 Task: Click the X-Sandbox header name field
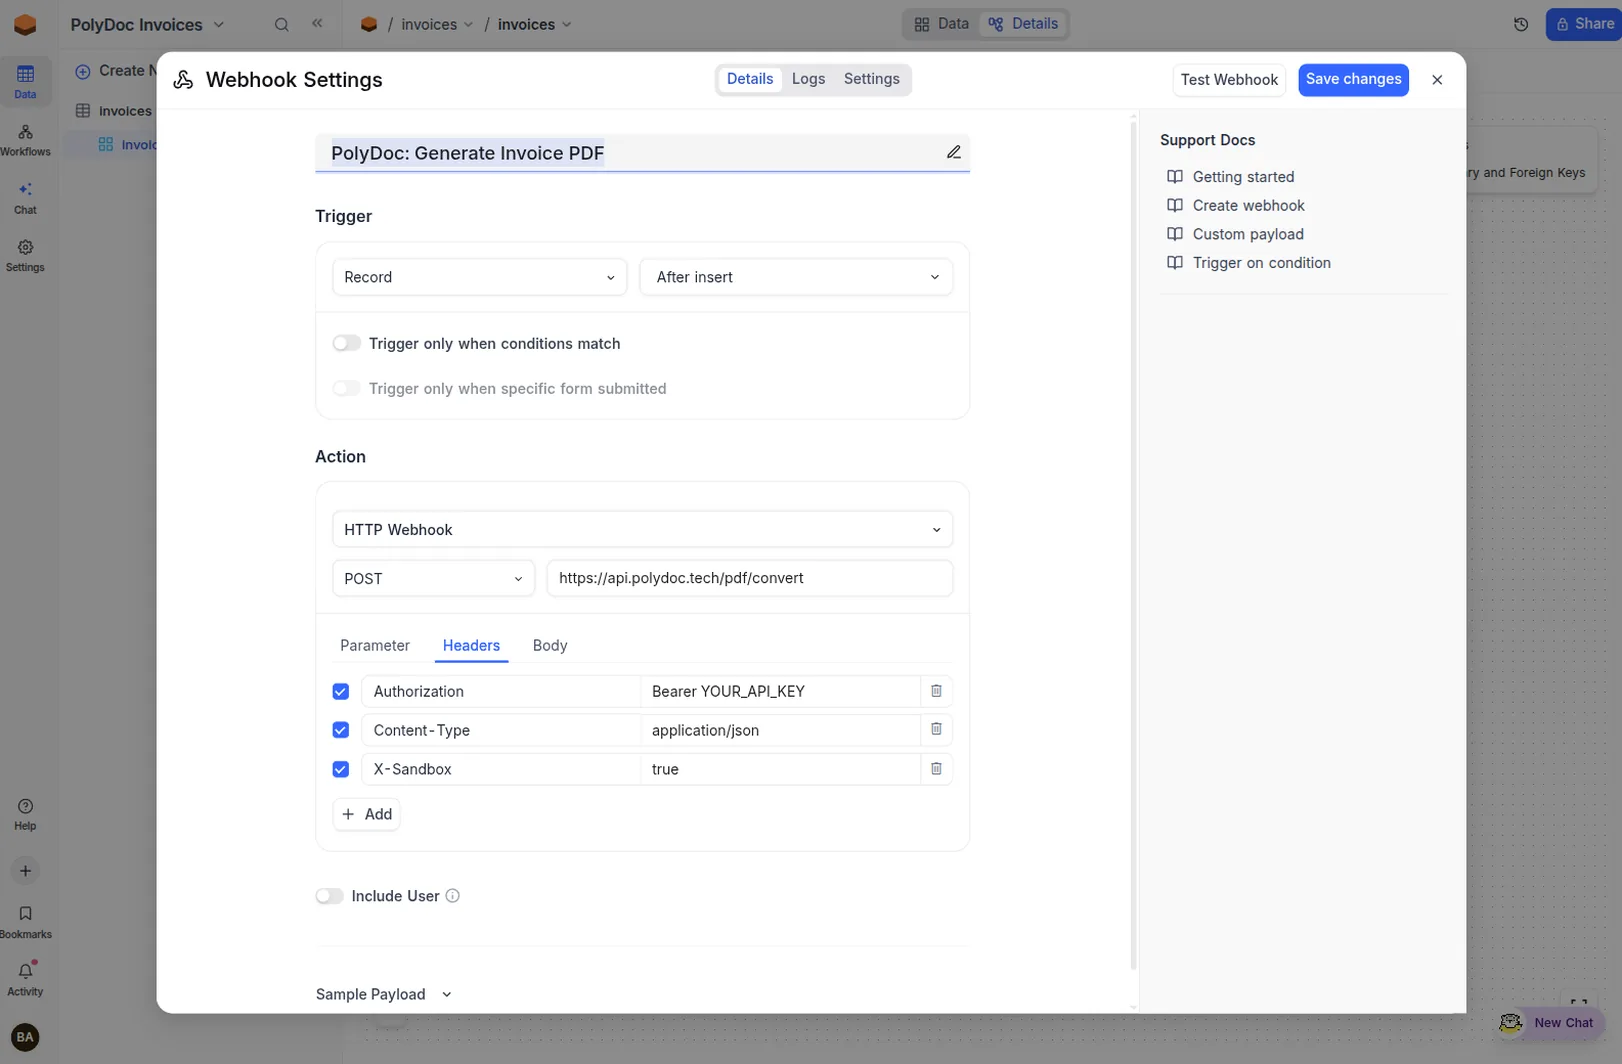coord(501,769)
